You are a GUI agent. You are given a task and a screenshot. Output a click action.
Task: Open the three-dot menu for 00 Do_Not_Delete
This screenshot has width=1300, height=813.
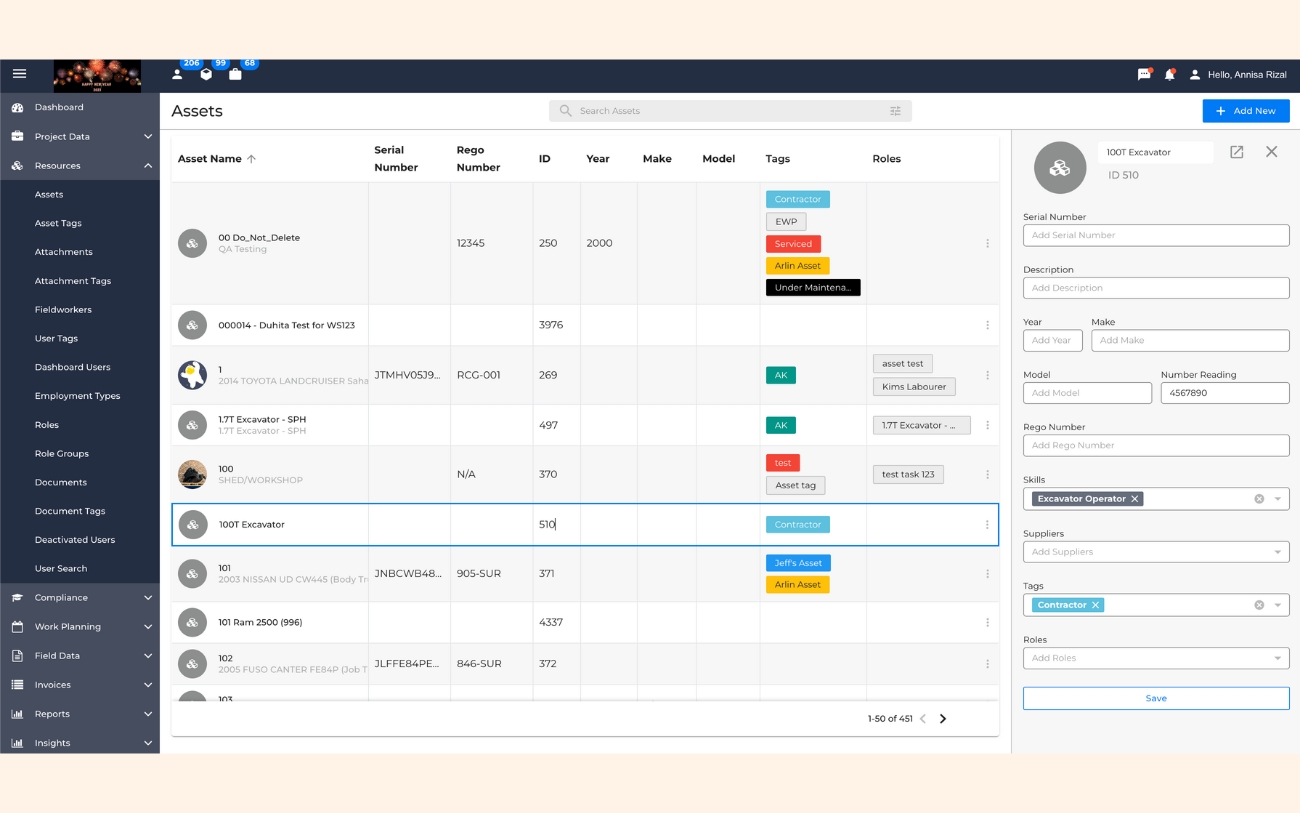987,243
